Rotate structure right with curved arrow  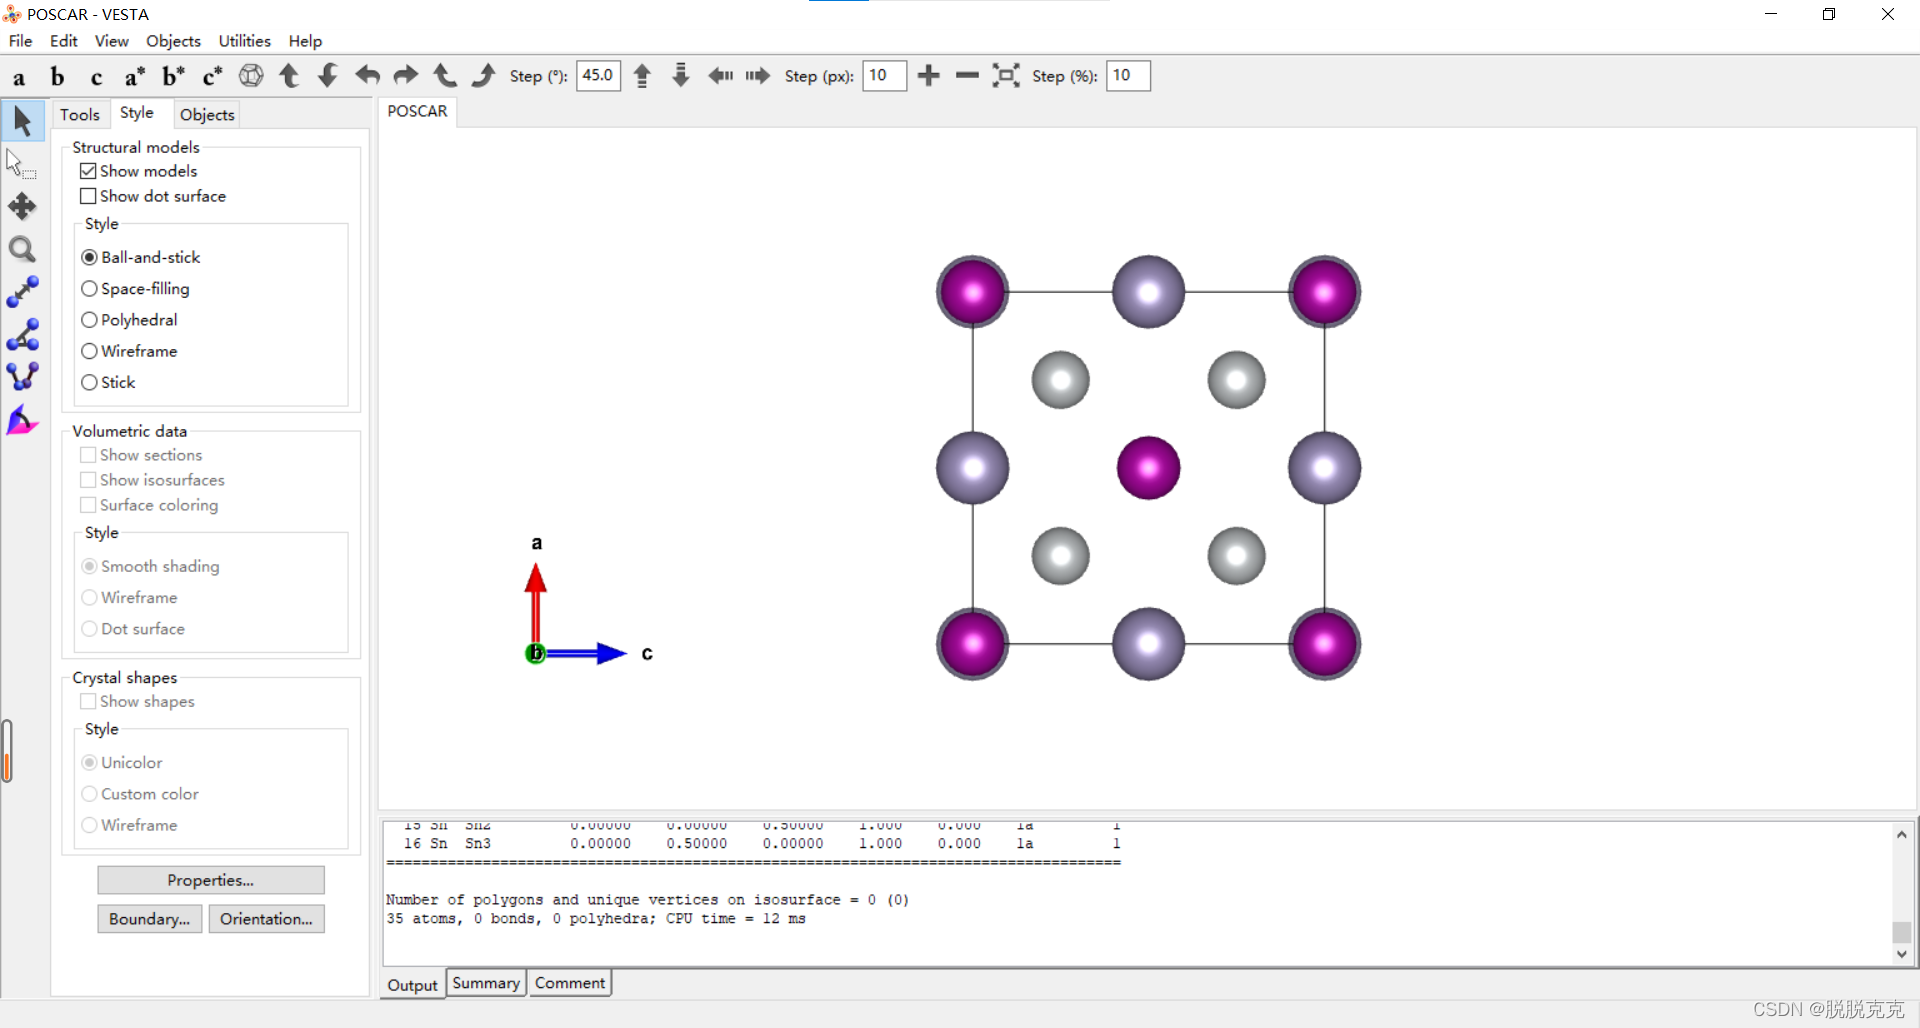click(405, 76)
